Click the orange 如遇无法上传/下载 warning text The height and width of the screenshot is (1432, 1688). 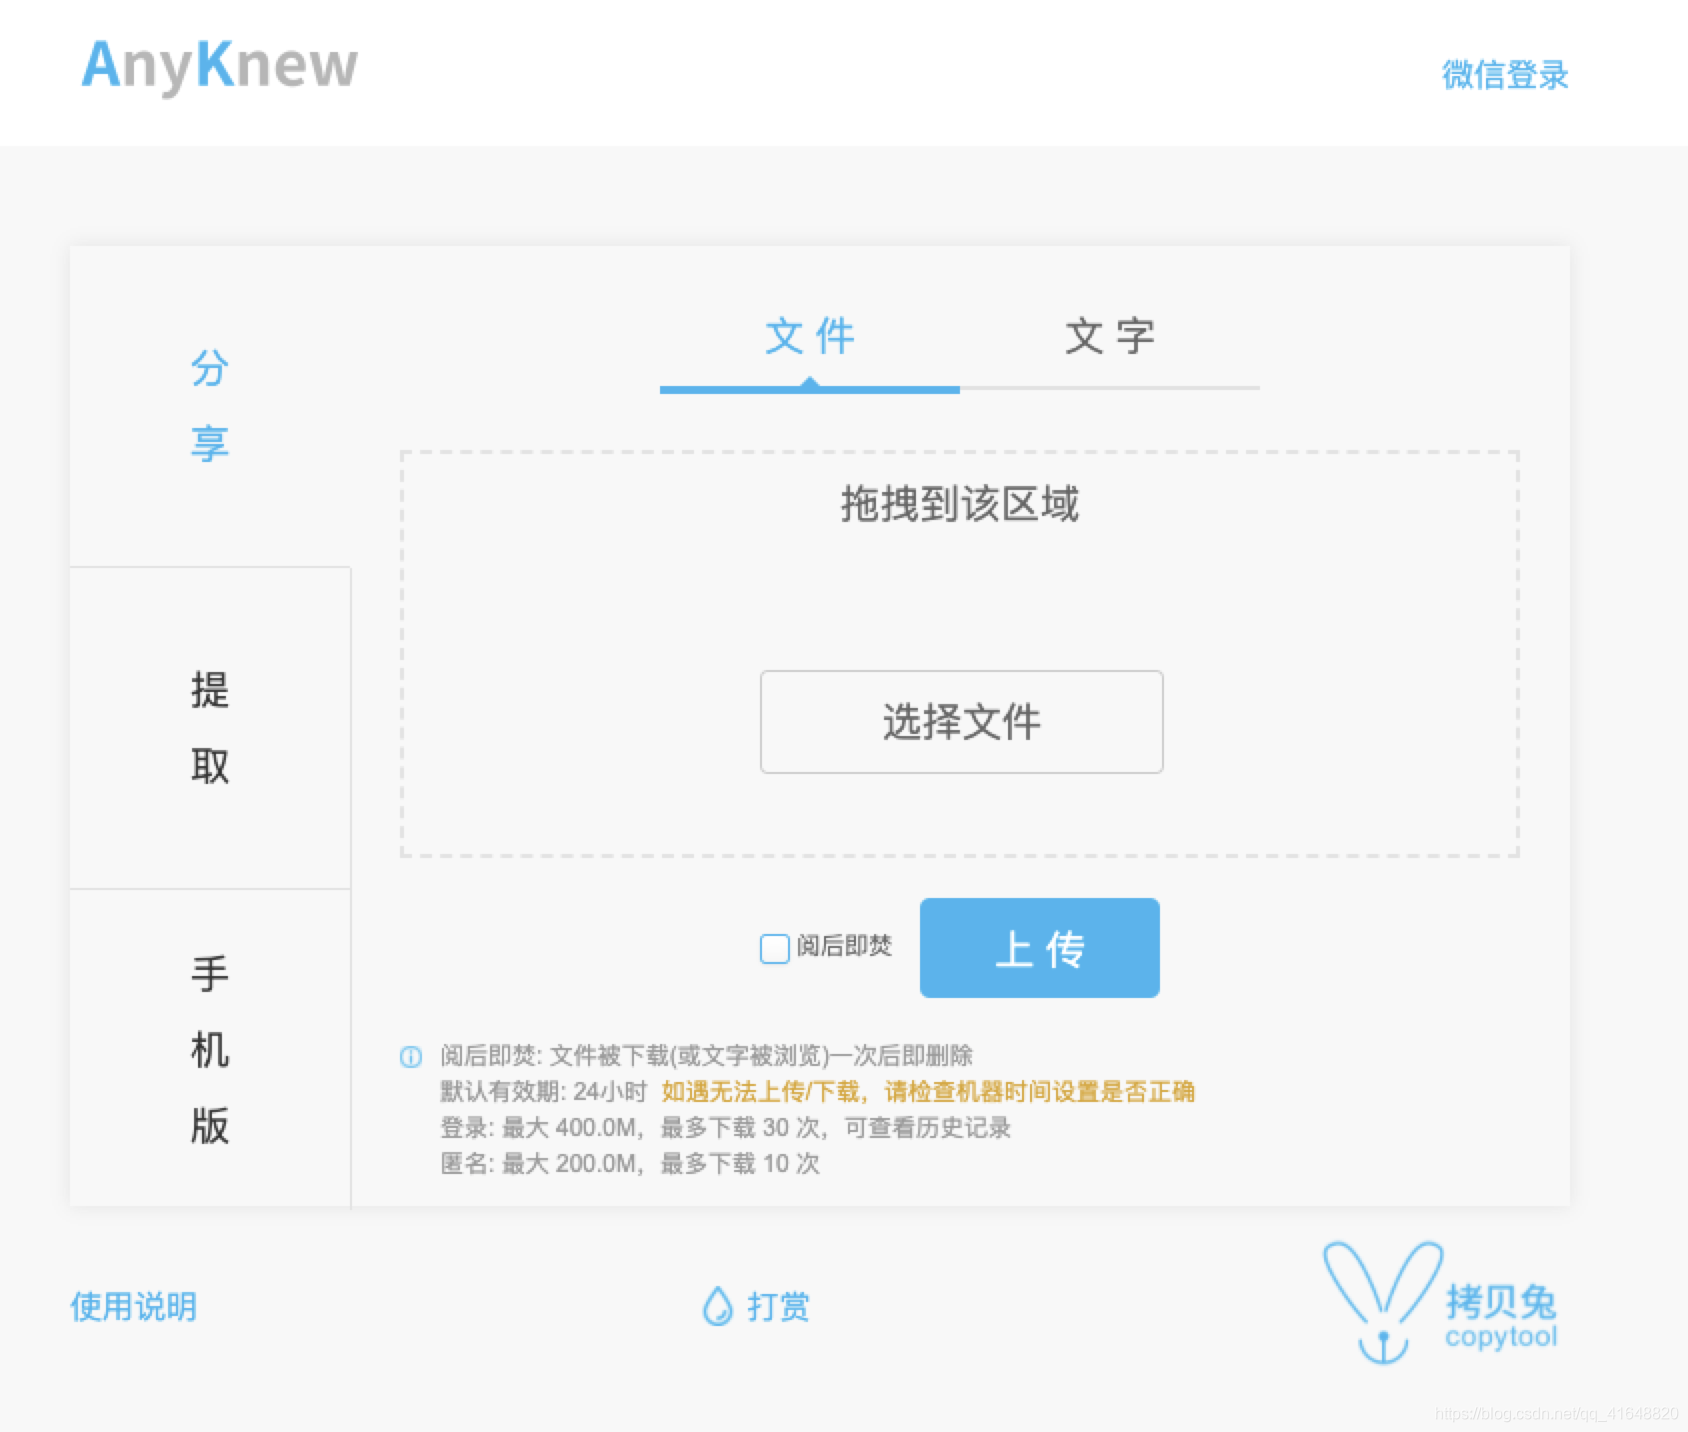[928, 1091]
